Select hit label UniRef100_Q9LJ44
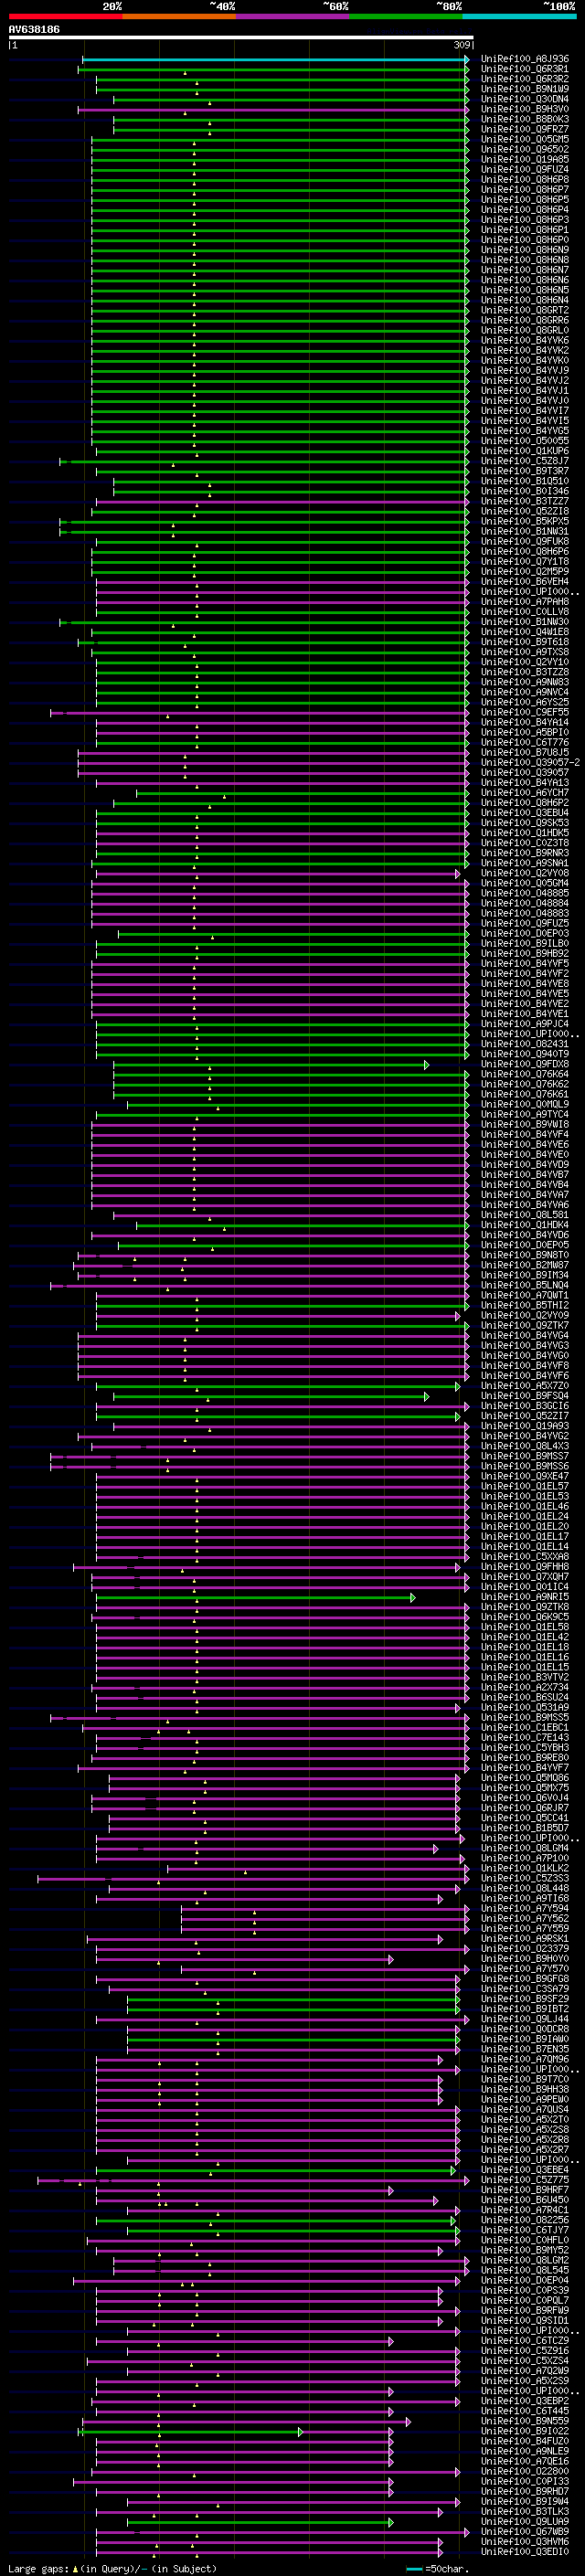The image size is (585, 2576). click(x=524, y=2019)
